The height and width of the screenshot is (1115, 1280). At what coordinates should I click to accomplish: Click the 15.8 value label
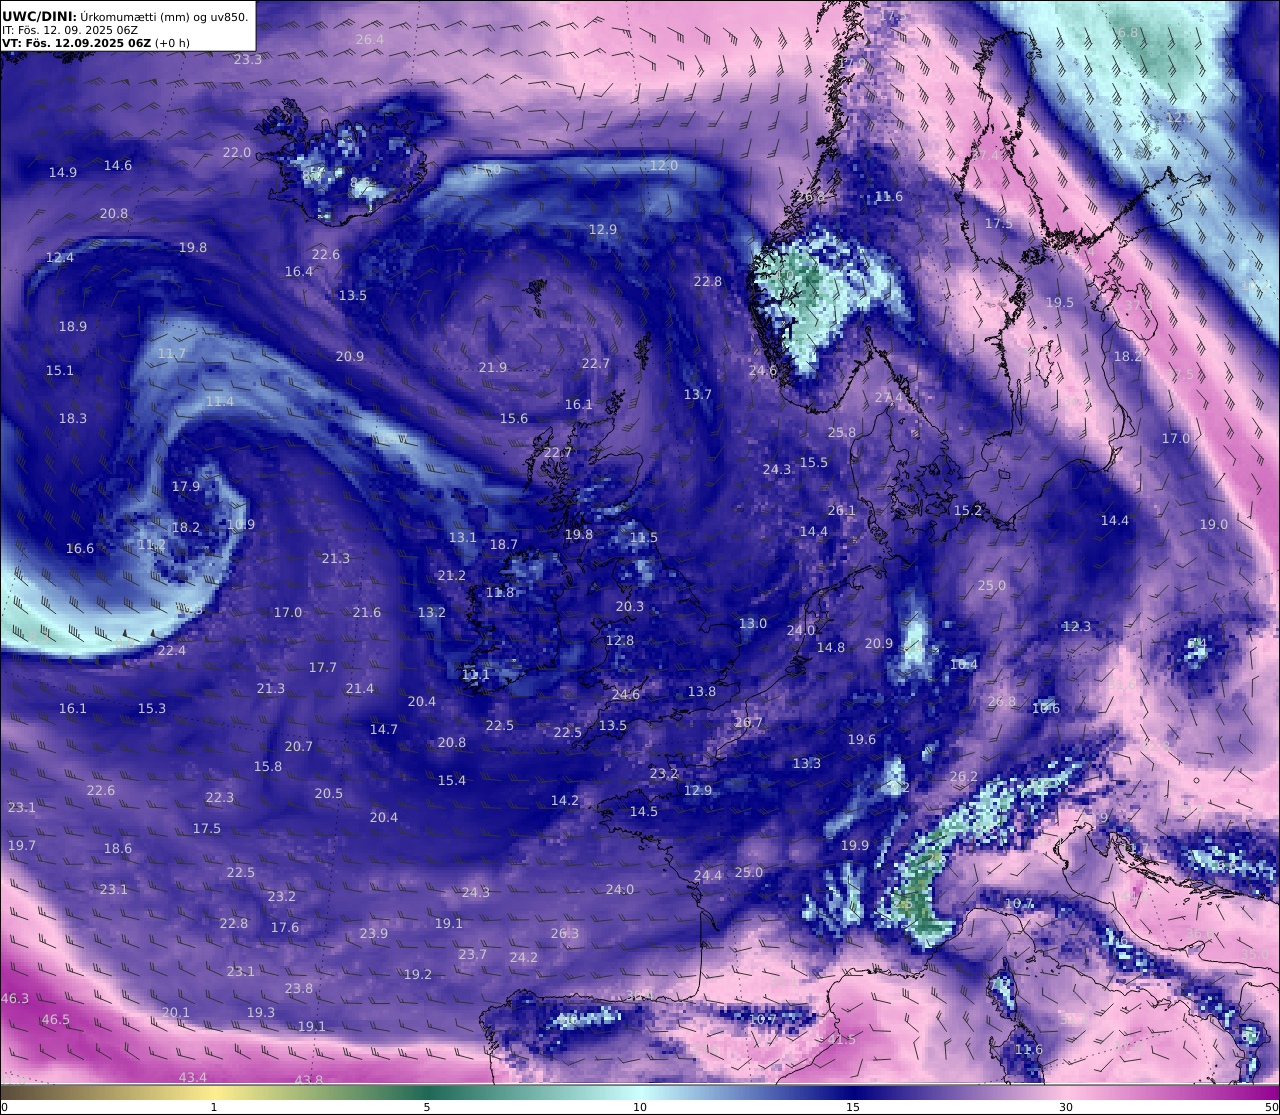click(268, 766)
